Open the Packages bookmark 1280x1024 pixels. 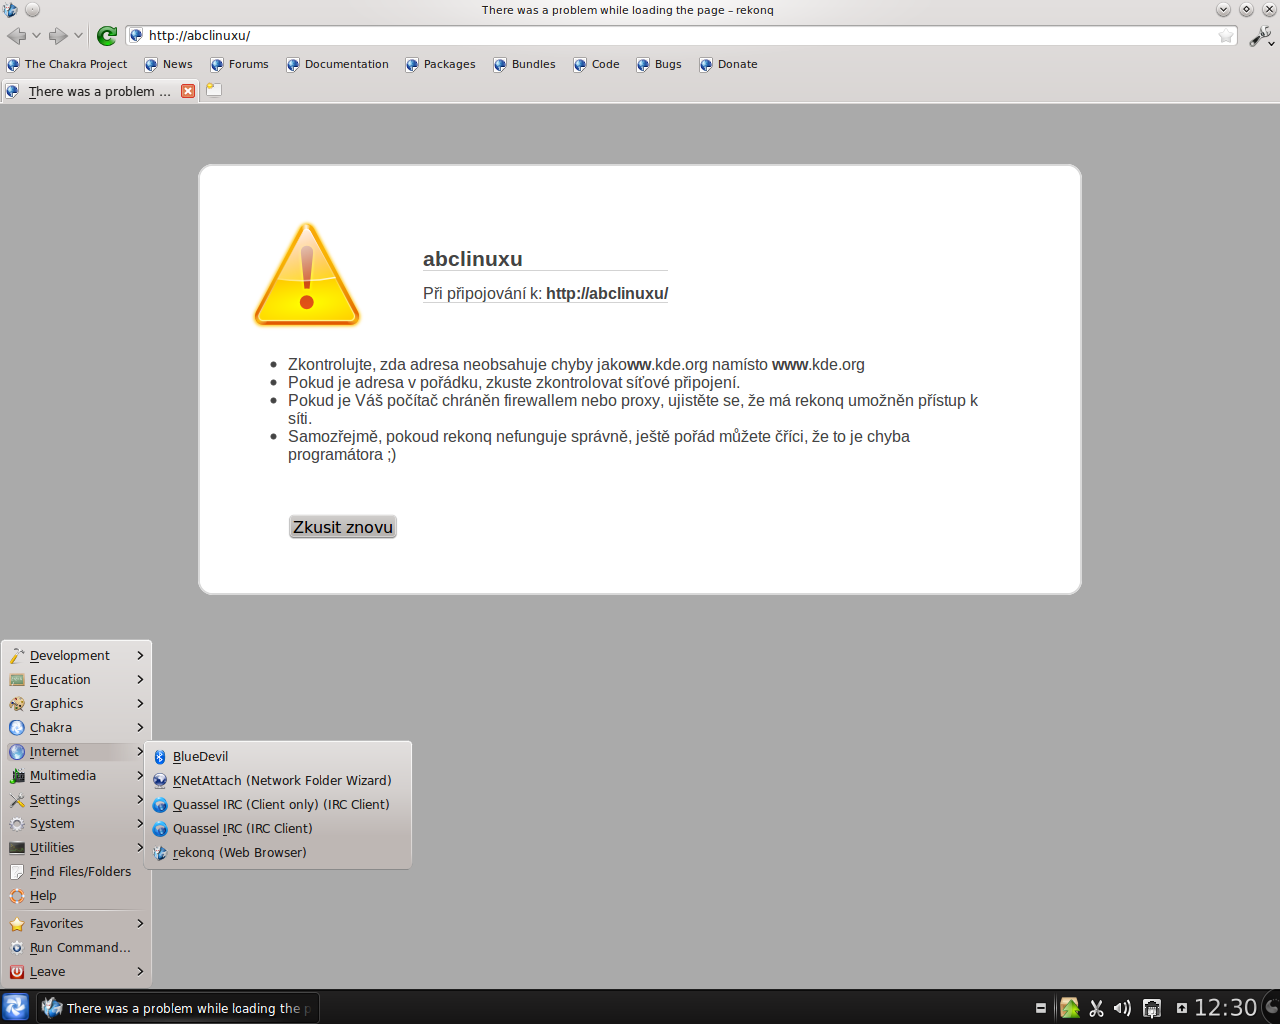[x=440, y=64]
